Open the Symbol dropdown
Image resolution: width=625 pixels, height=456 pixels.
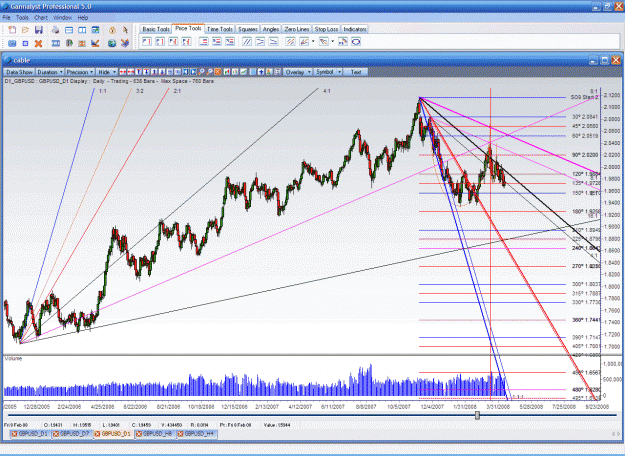(328, 72)
